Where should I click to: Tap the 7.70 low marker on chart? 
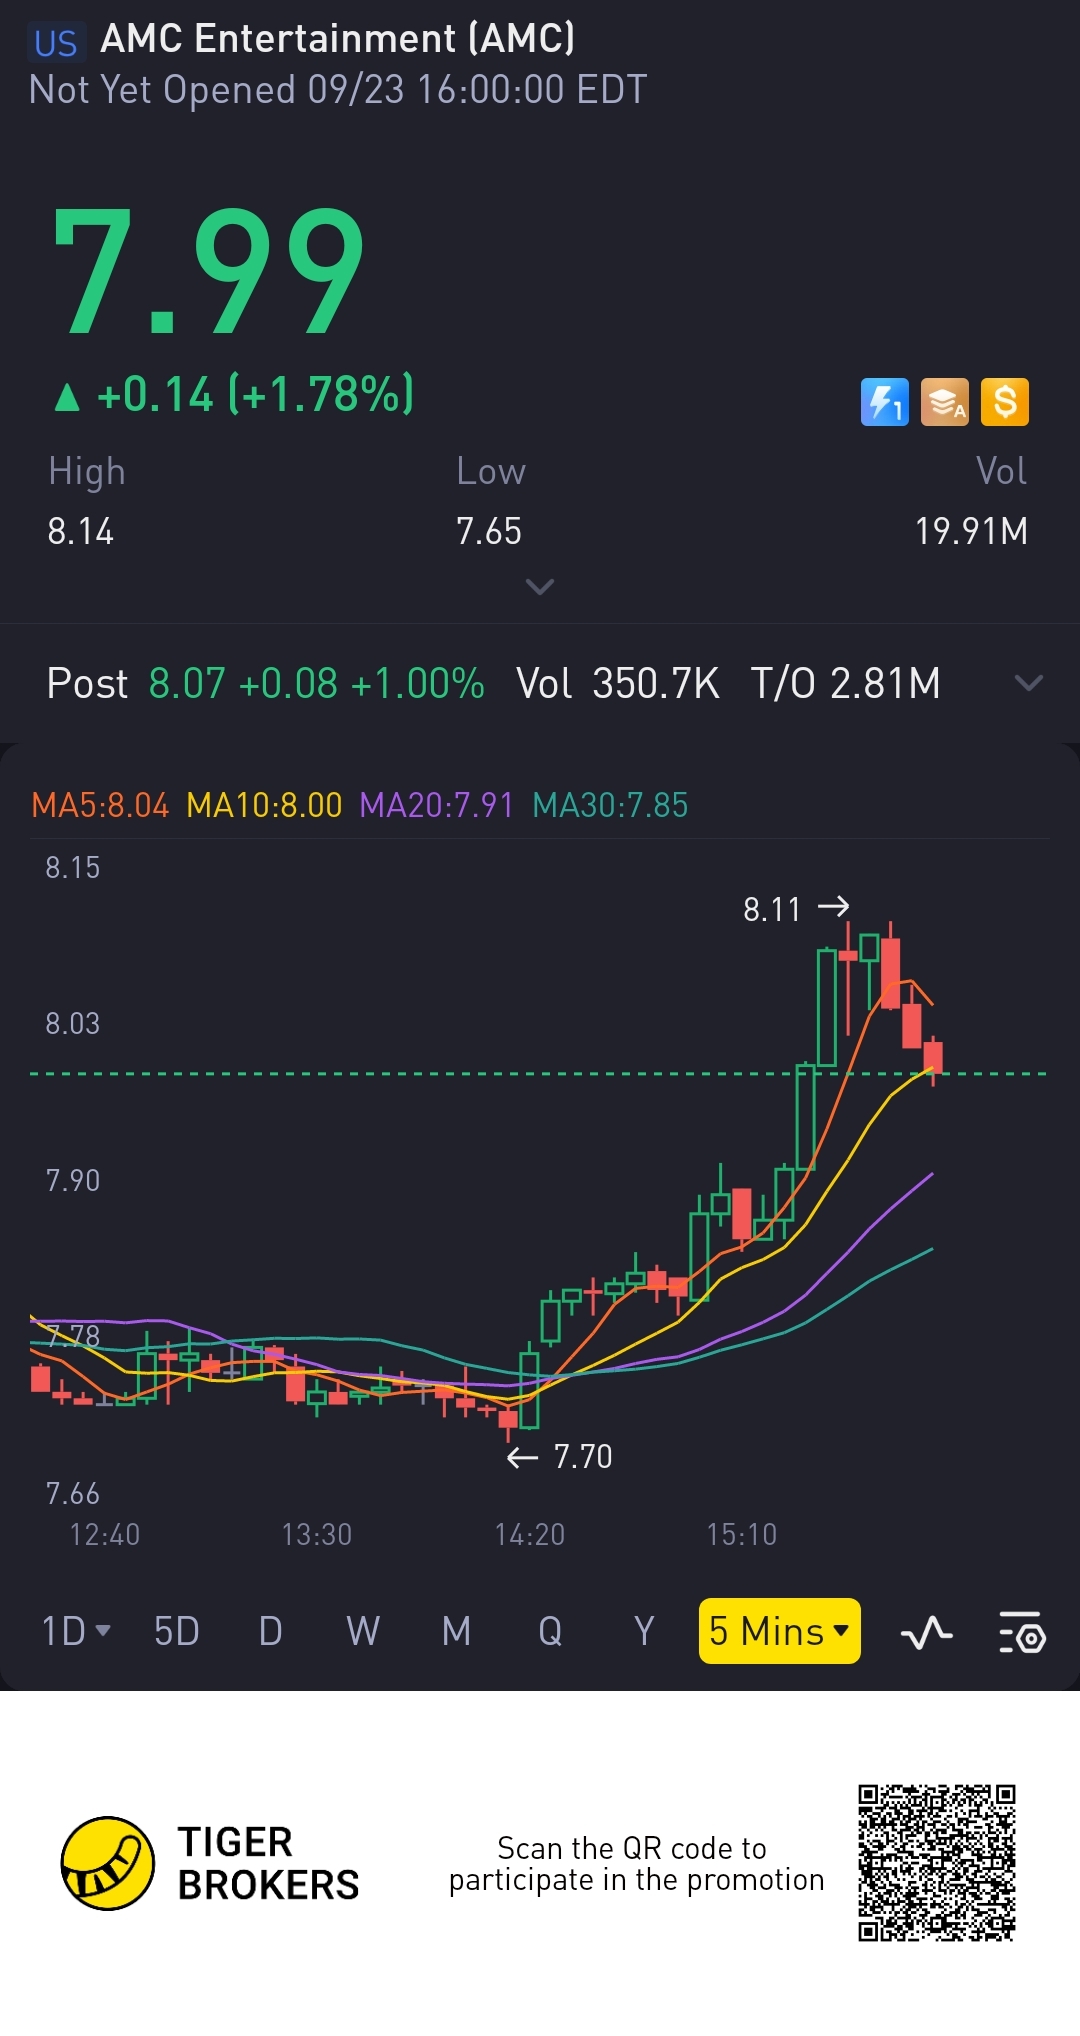click(560, 1457)
